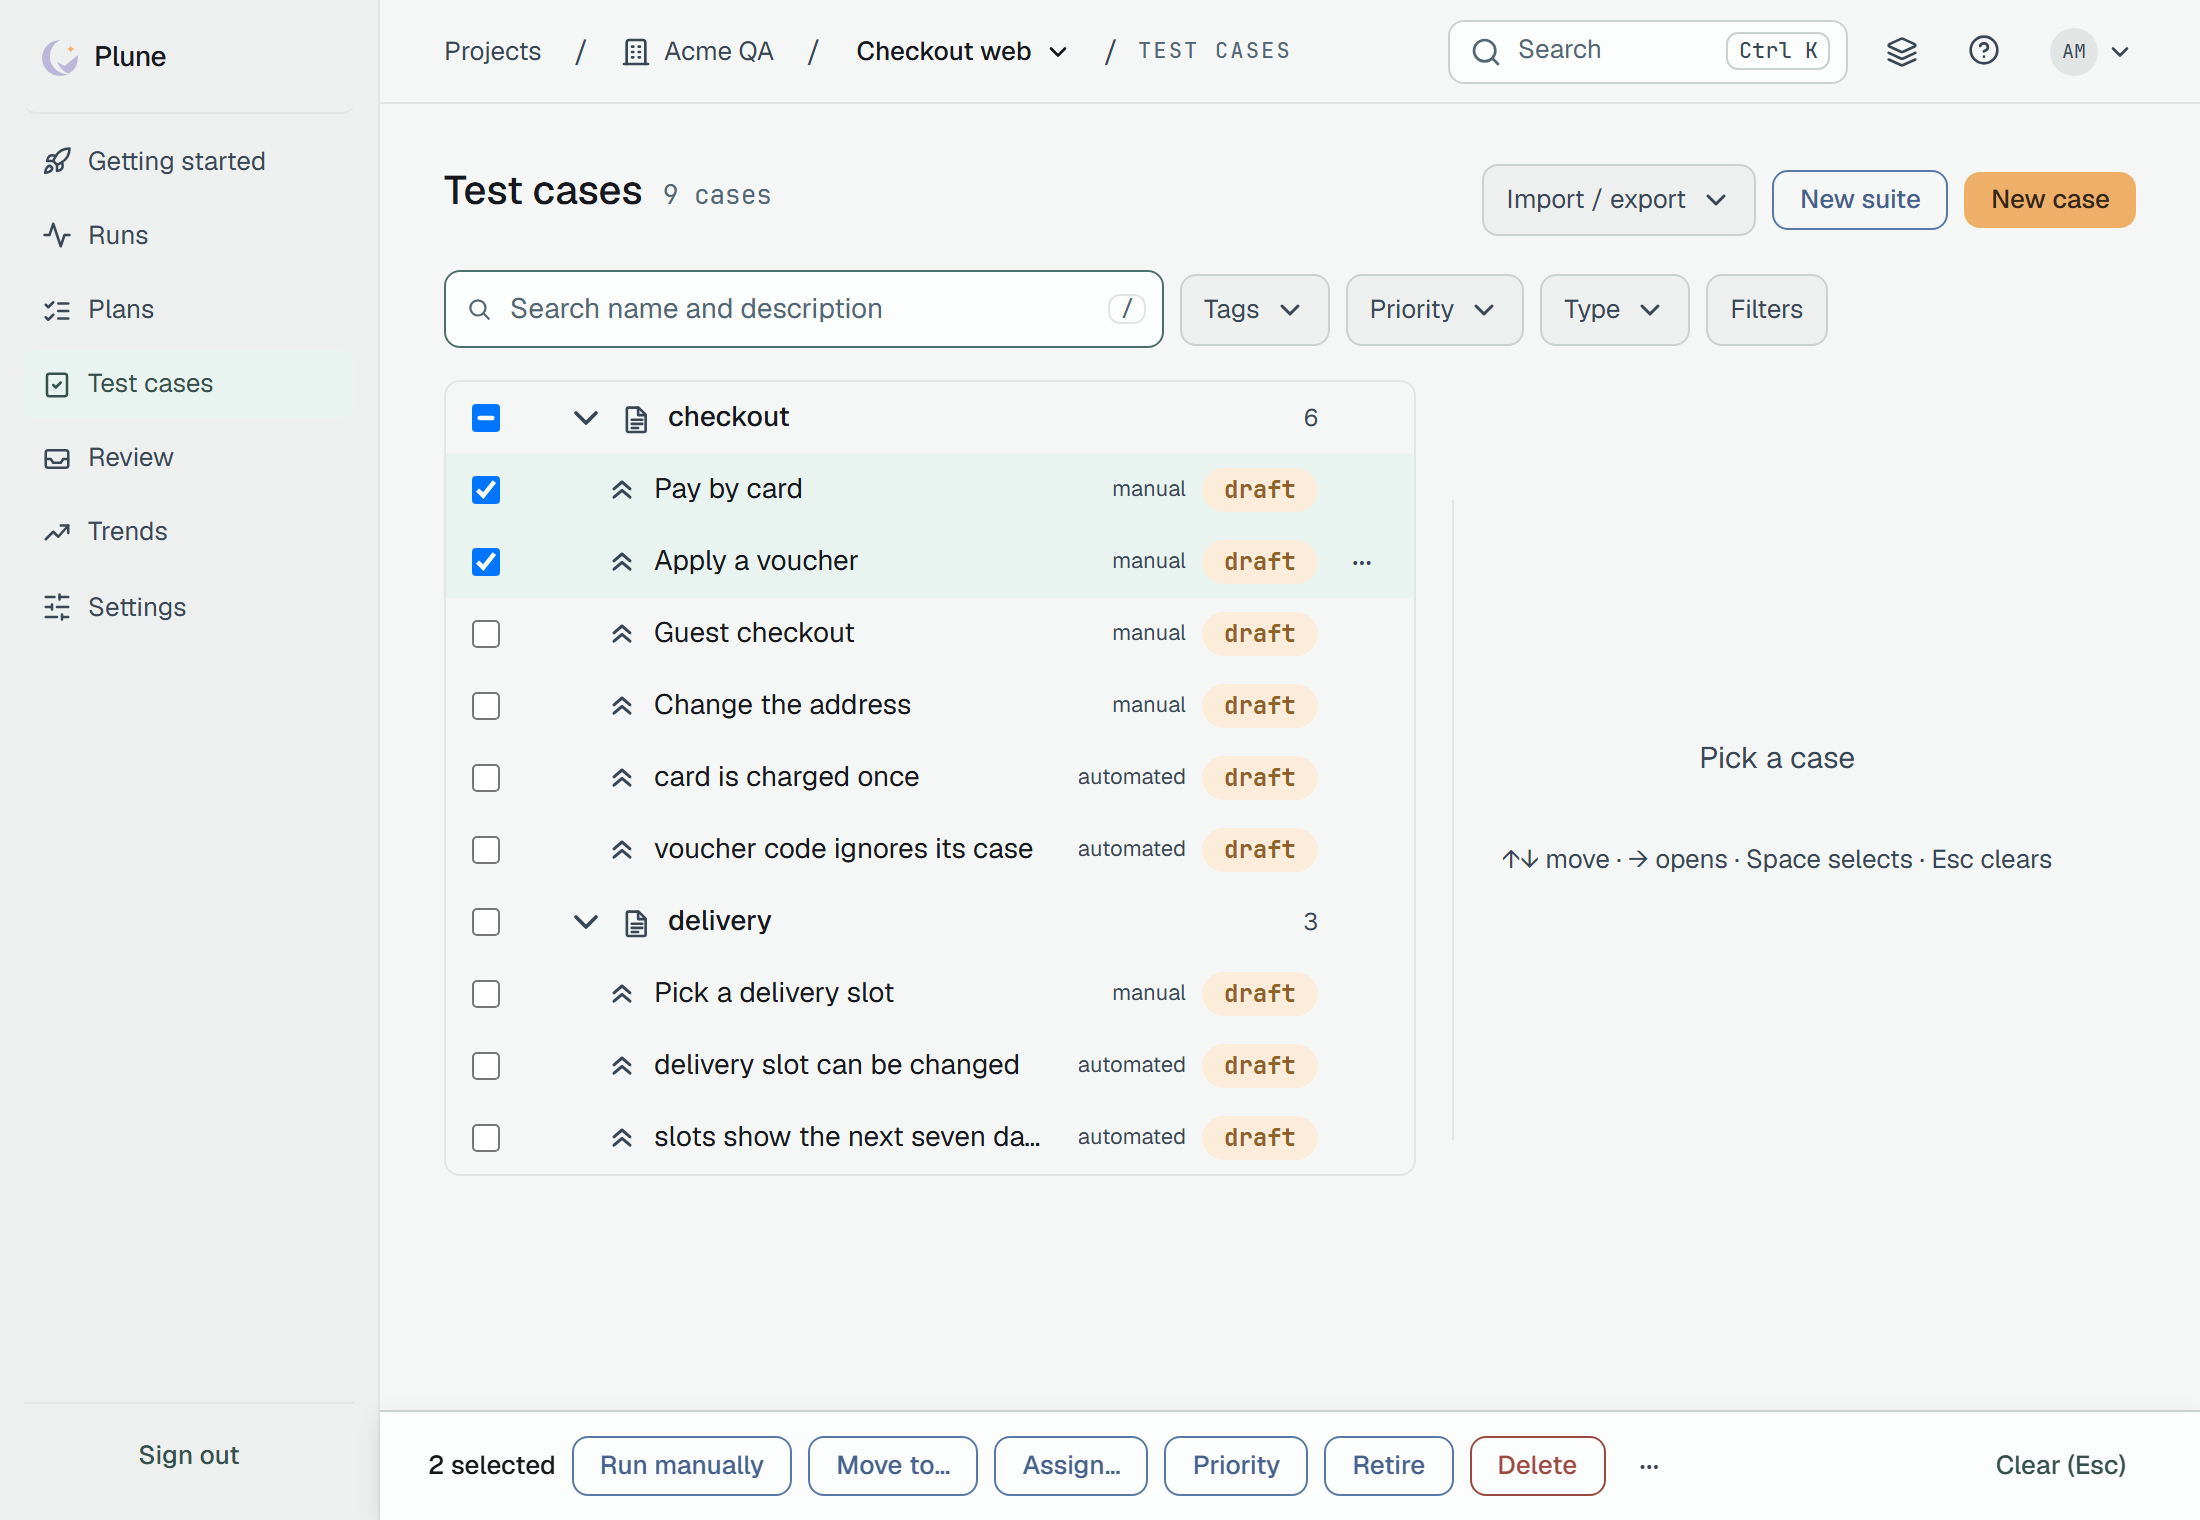Check the delivery suite checkbox
2200x1520 pixels.
pyautogui.click(x=486, y=922)
